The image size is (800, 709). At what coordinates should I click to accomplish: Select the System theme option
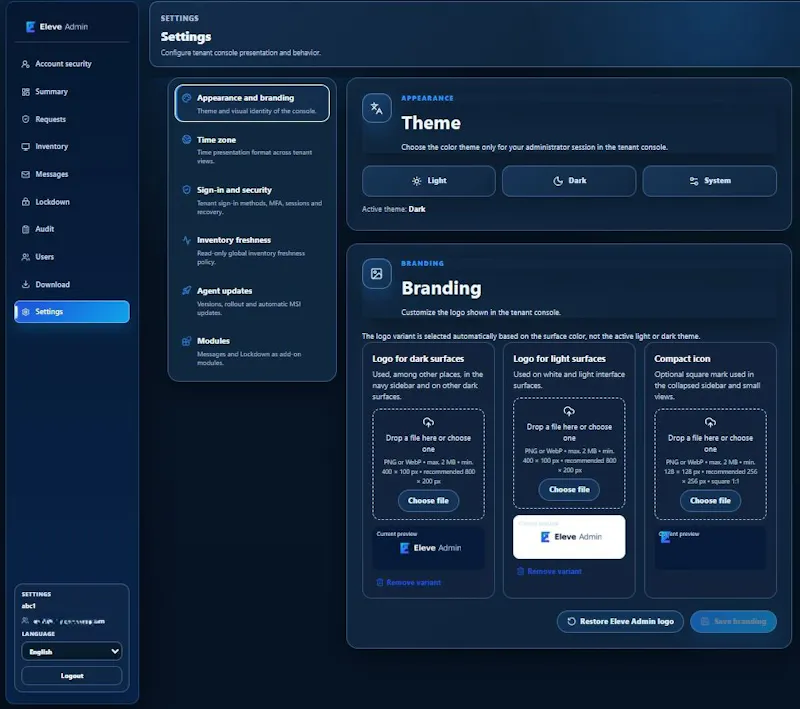point(710,181)
